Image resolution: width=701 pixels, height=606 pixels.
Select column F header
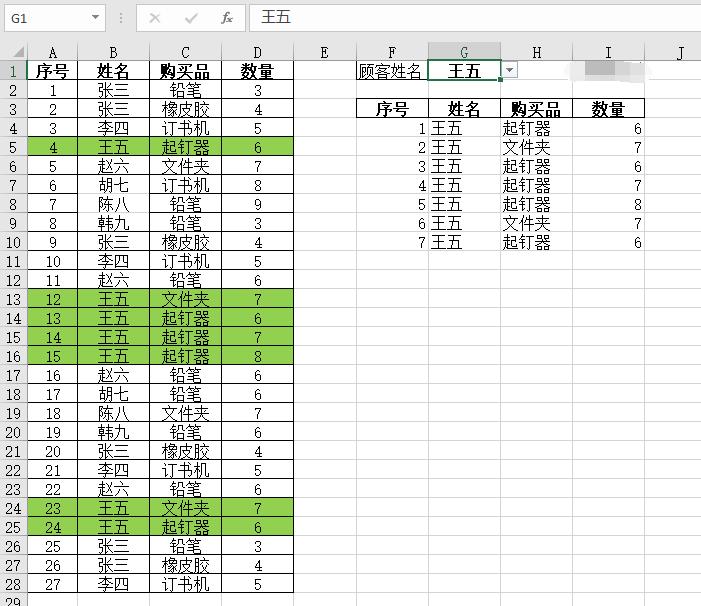(x=392, y=52)
